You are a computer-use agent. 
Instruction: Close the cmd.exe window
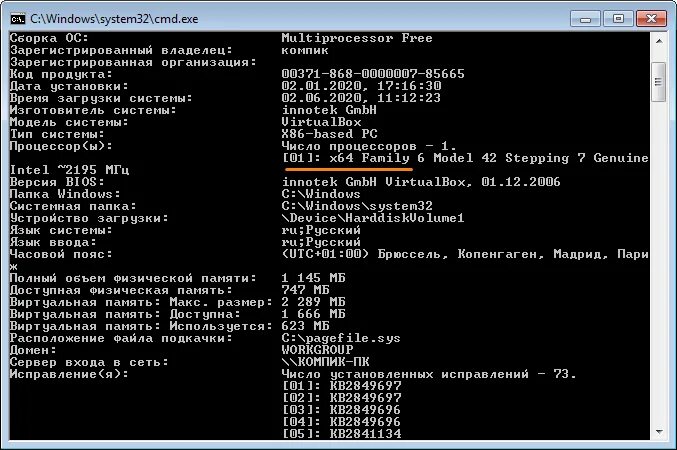[651, 19]
